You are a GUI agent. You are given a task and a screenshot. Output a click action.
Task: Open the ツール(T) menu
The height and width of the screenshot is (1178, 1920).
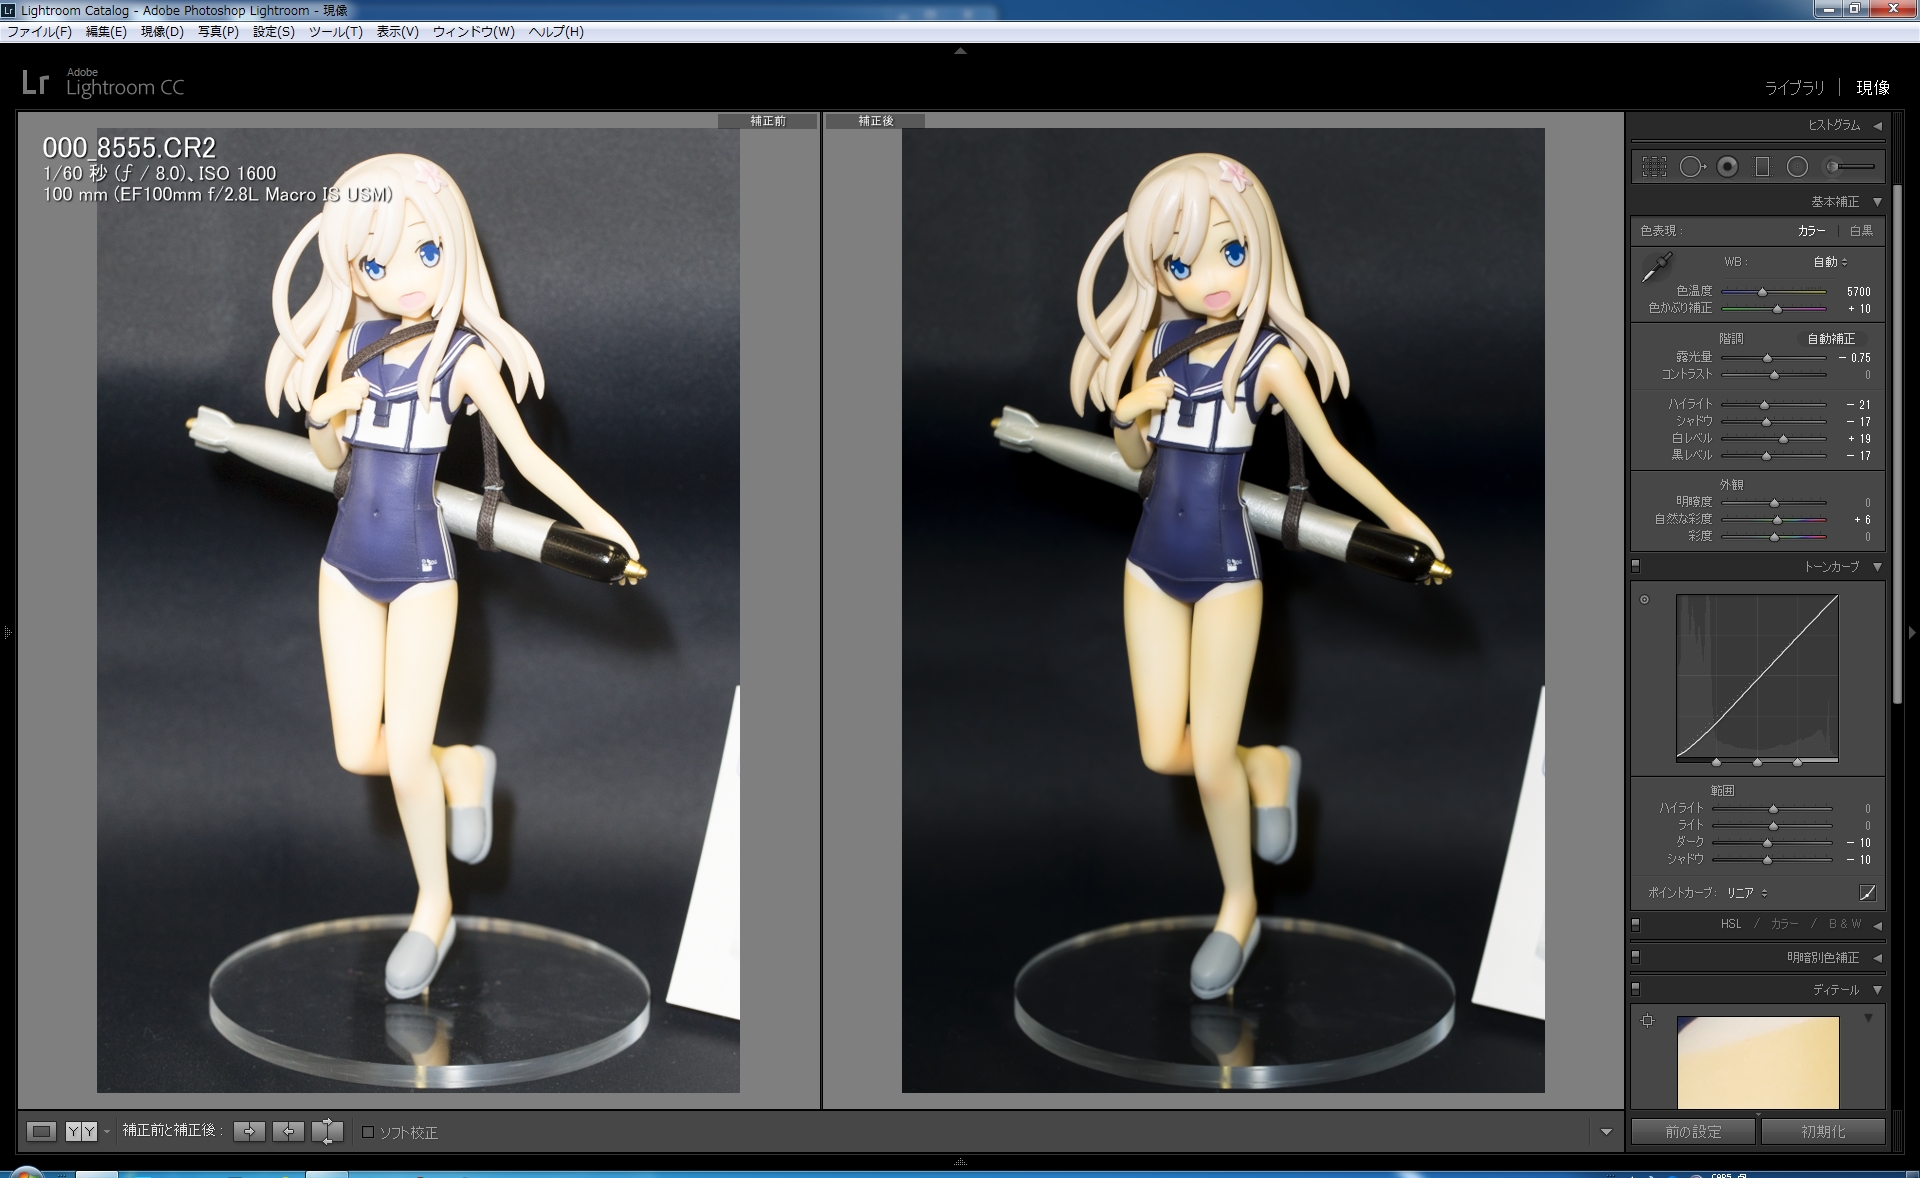(x=335, y=32)
